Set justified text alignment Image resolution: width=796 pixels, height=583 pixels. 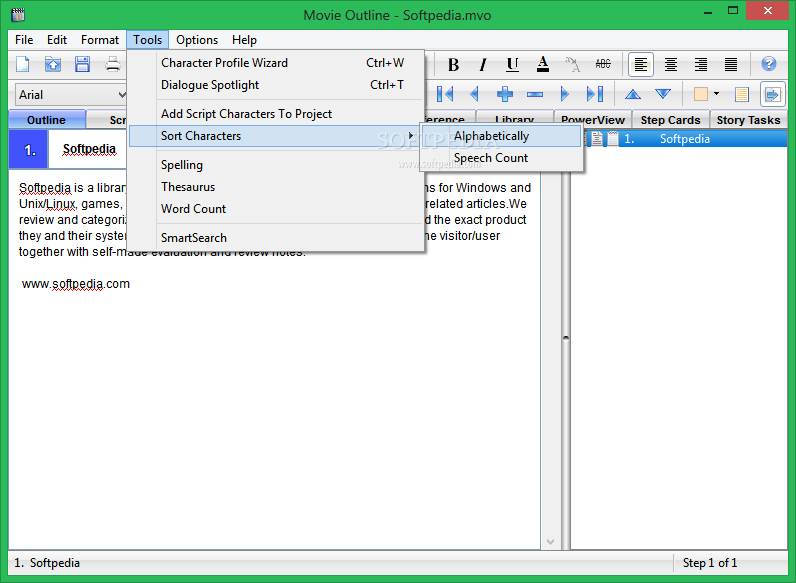pyautogui.click(x=731, y=64)
